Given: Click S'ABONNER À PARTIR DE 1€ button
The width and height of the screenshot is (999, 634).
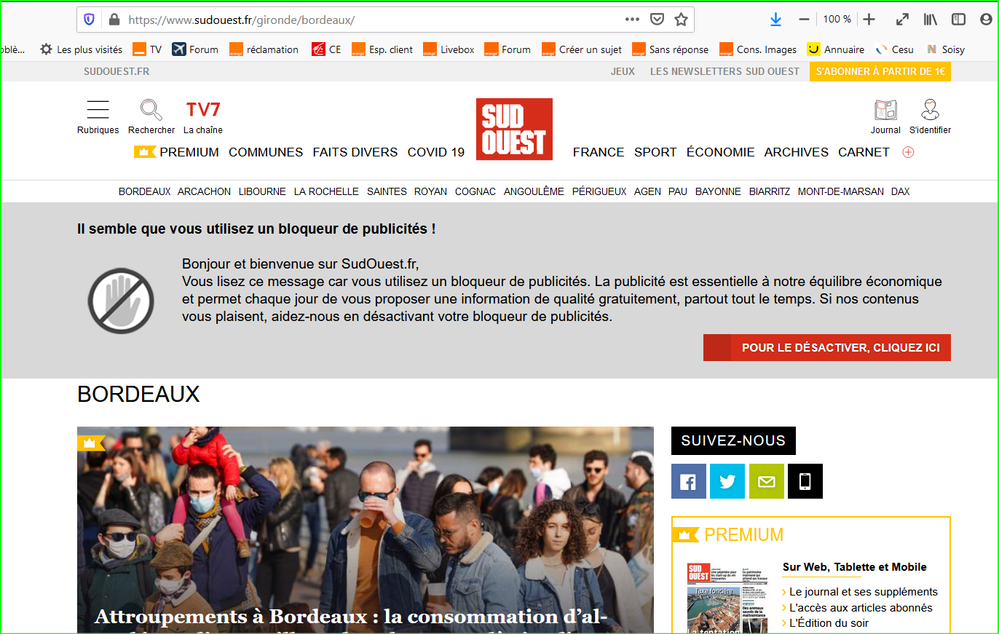Looking at the screenshot, I should [x=880, y=71].
